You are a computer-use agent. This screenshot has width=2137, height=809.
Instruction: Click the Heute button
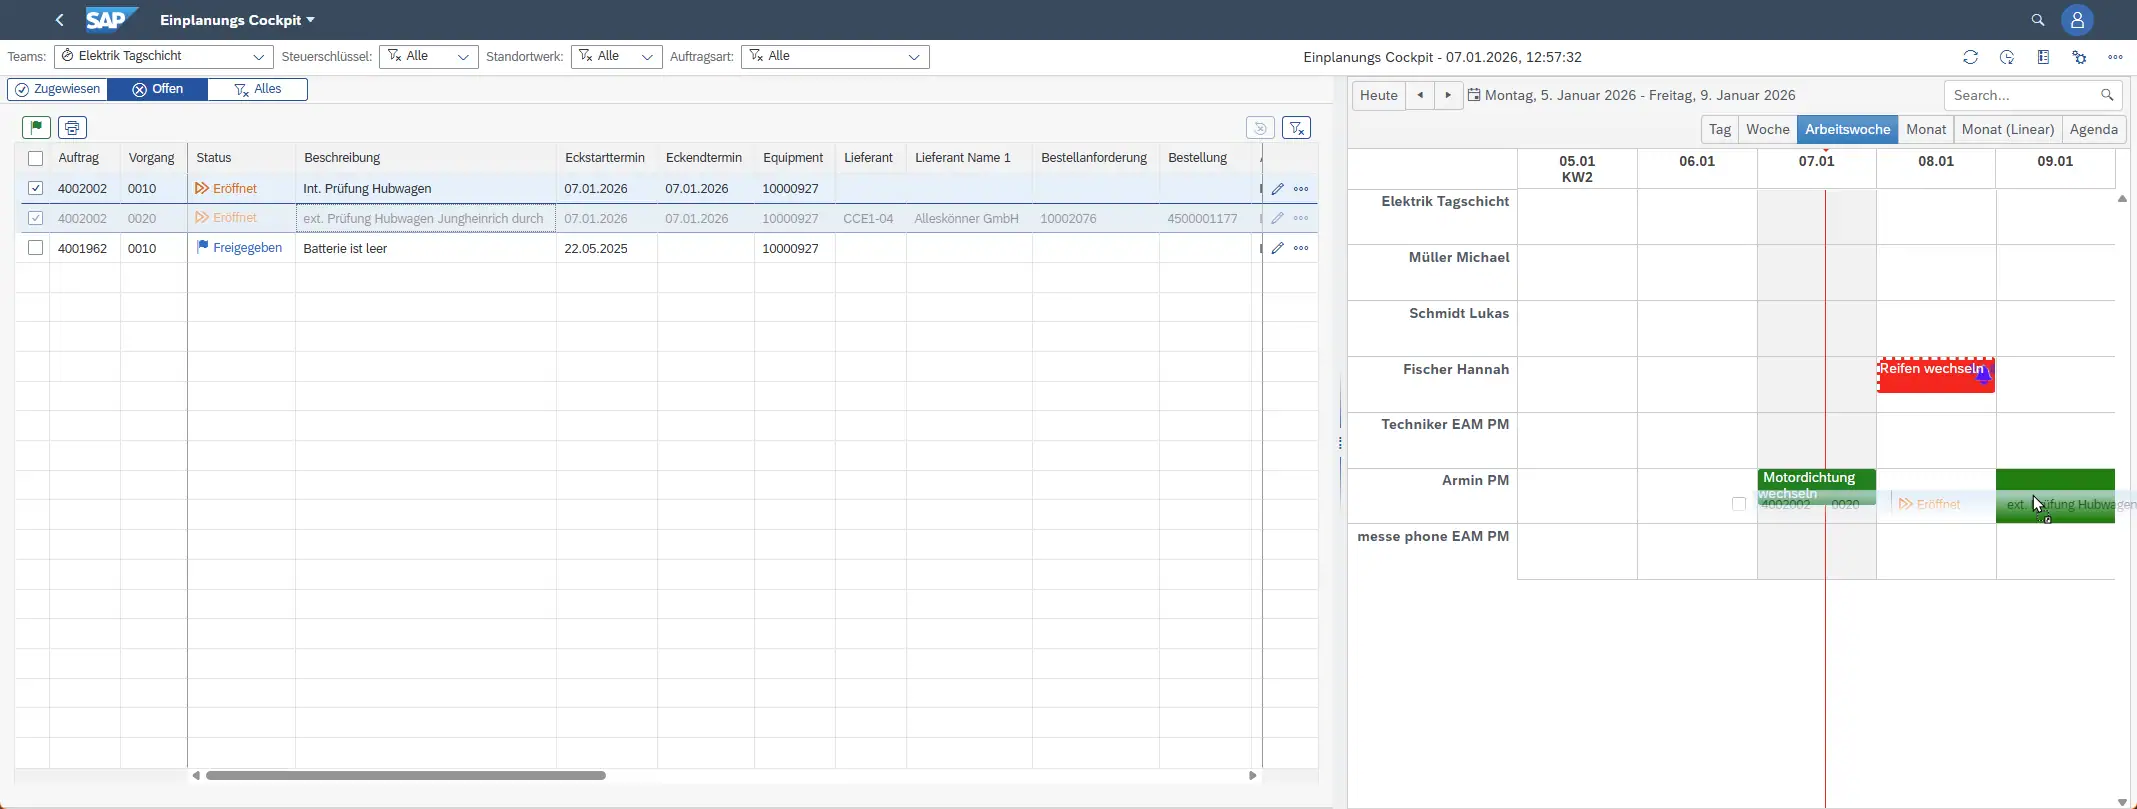[1378, 95]
